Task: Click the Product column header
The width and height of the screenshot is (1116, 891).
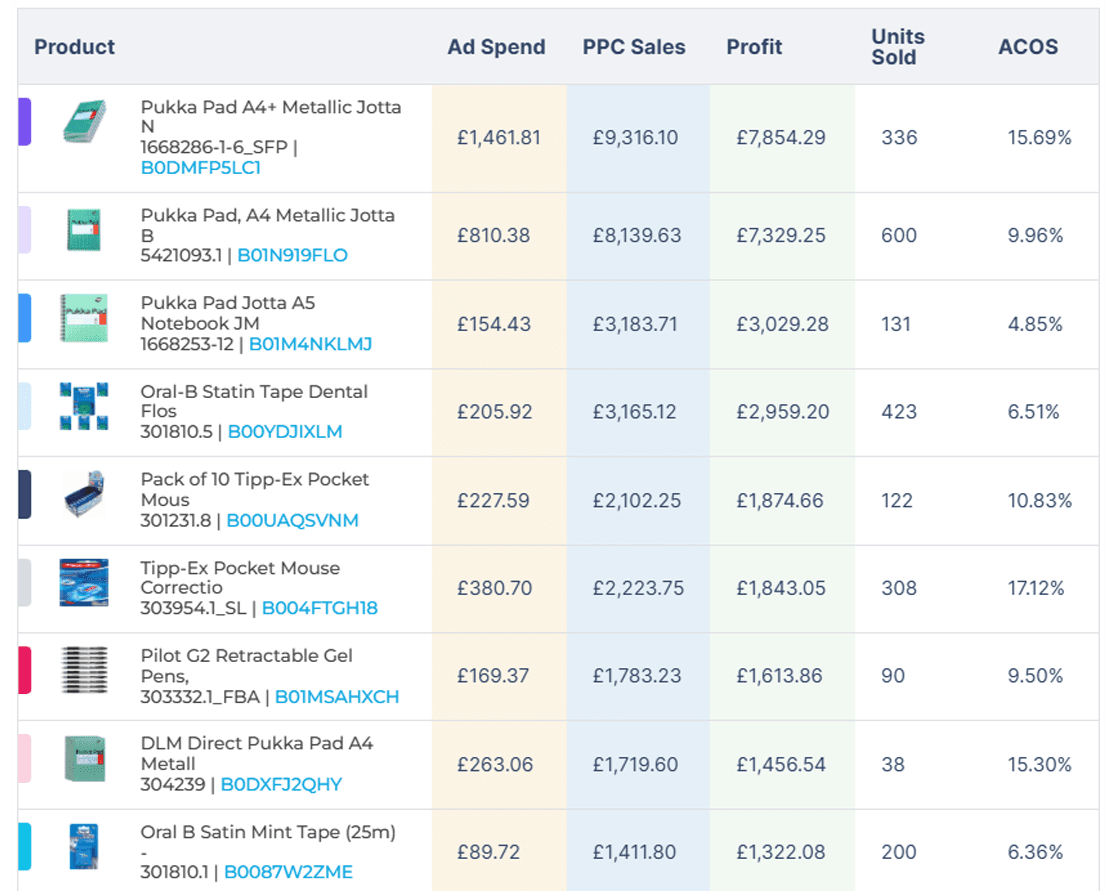Action: click(74, 47)
